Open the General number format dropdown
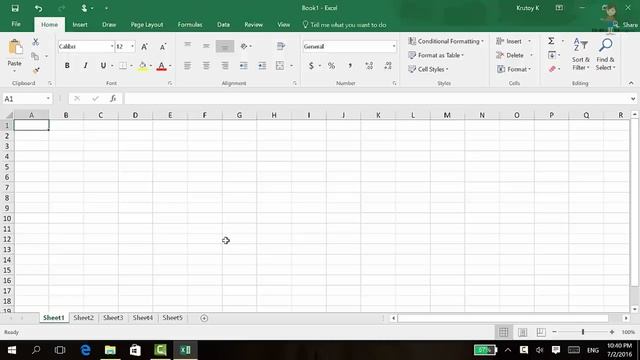Image resolution: width=640 pixels, height=360 pixels. click(393, 47)
